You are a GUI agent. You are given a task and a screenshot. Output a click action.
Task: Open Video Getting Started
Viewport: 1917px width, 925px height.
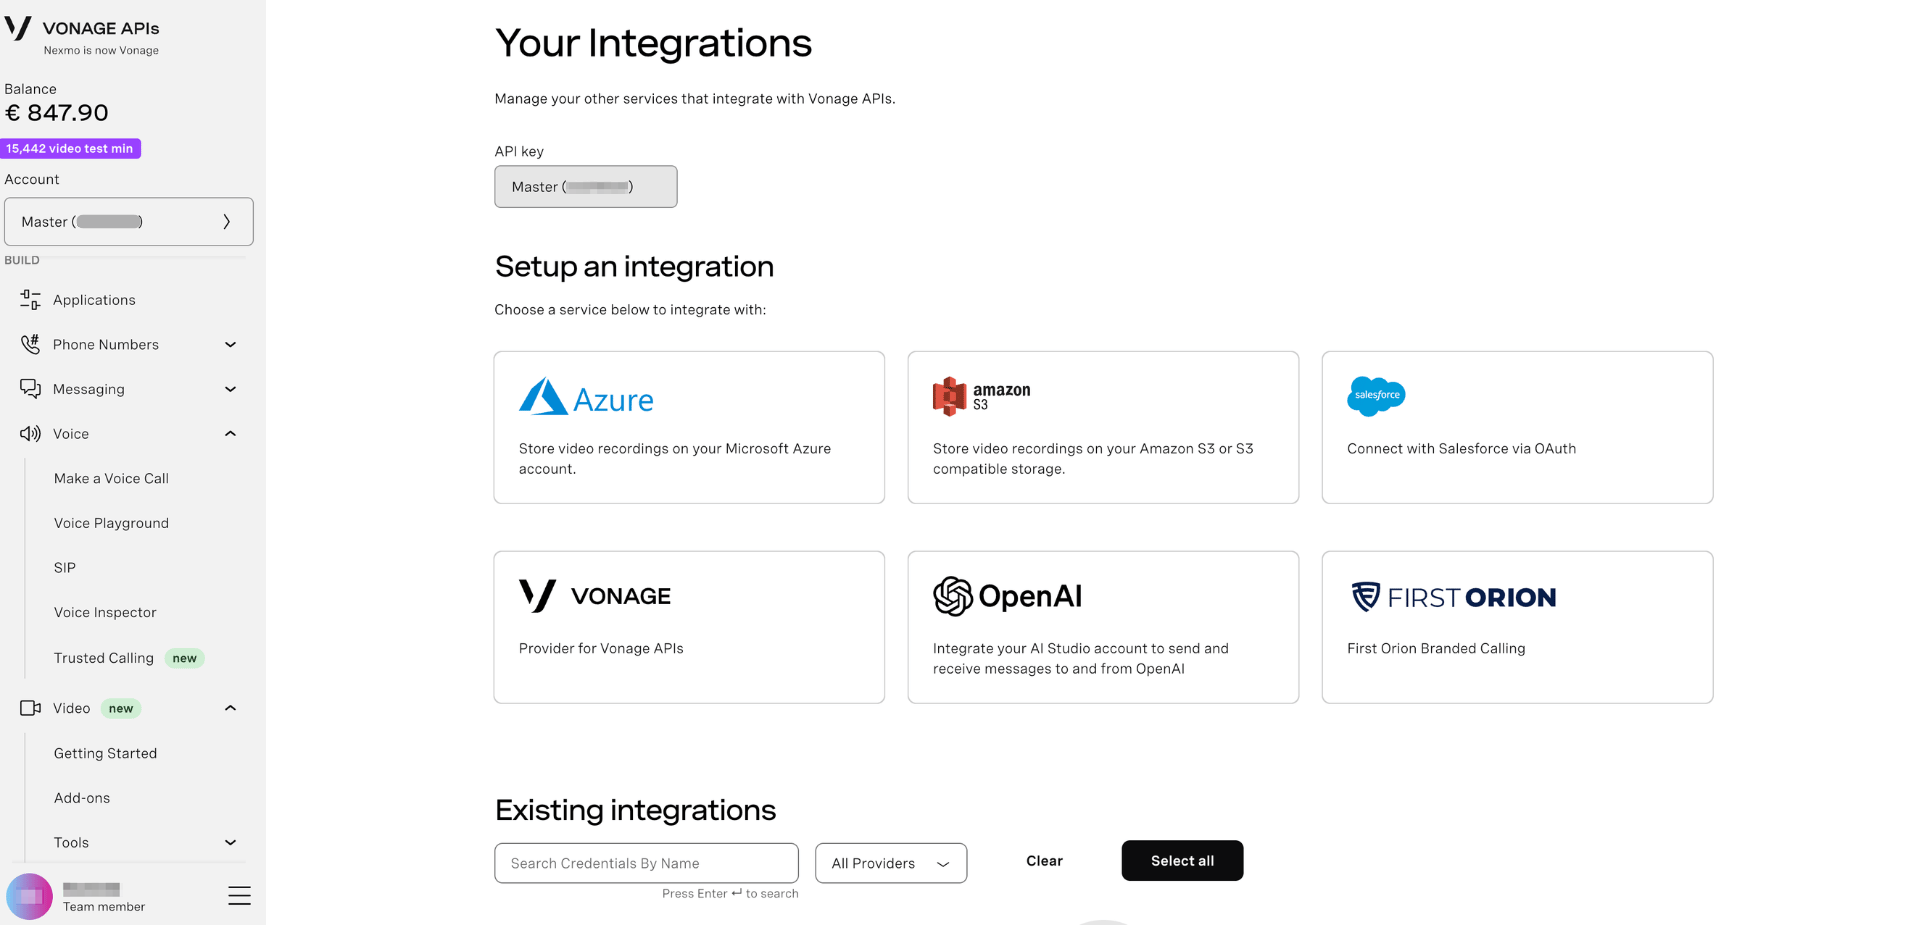coord(105,754)
